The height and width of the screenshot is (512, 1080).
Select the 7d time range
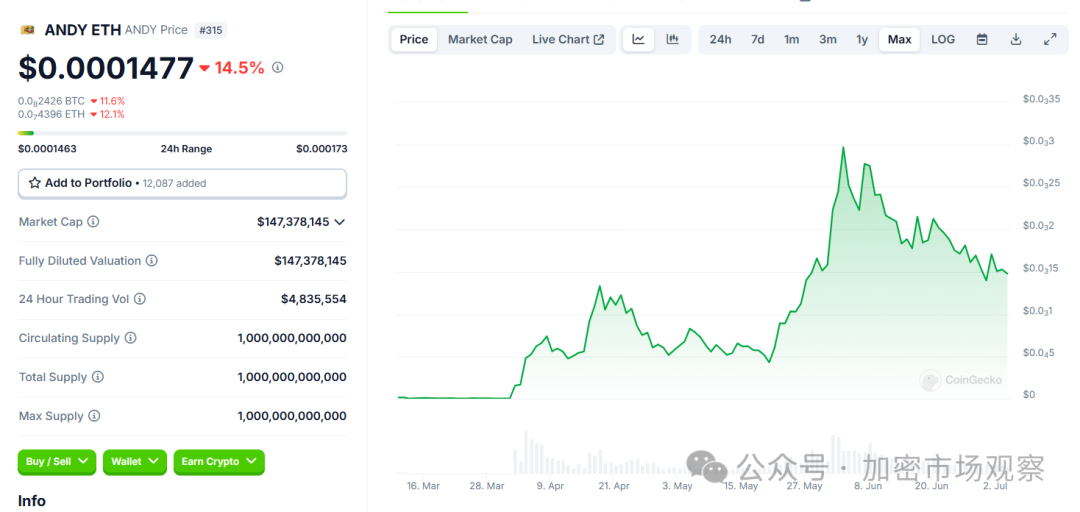click(758, 39)
